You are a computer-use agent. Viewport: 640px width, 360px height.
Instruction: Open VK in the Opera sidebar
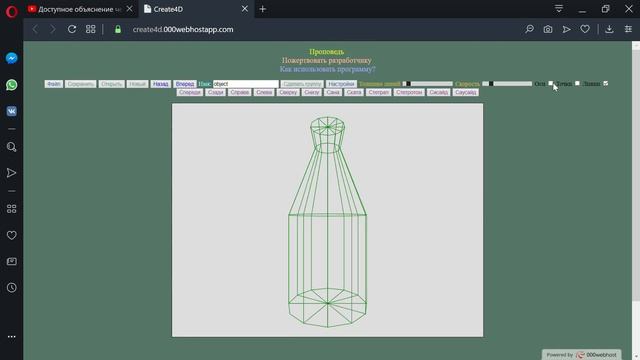tap(11, 111)
